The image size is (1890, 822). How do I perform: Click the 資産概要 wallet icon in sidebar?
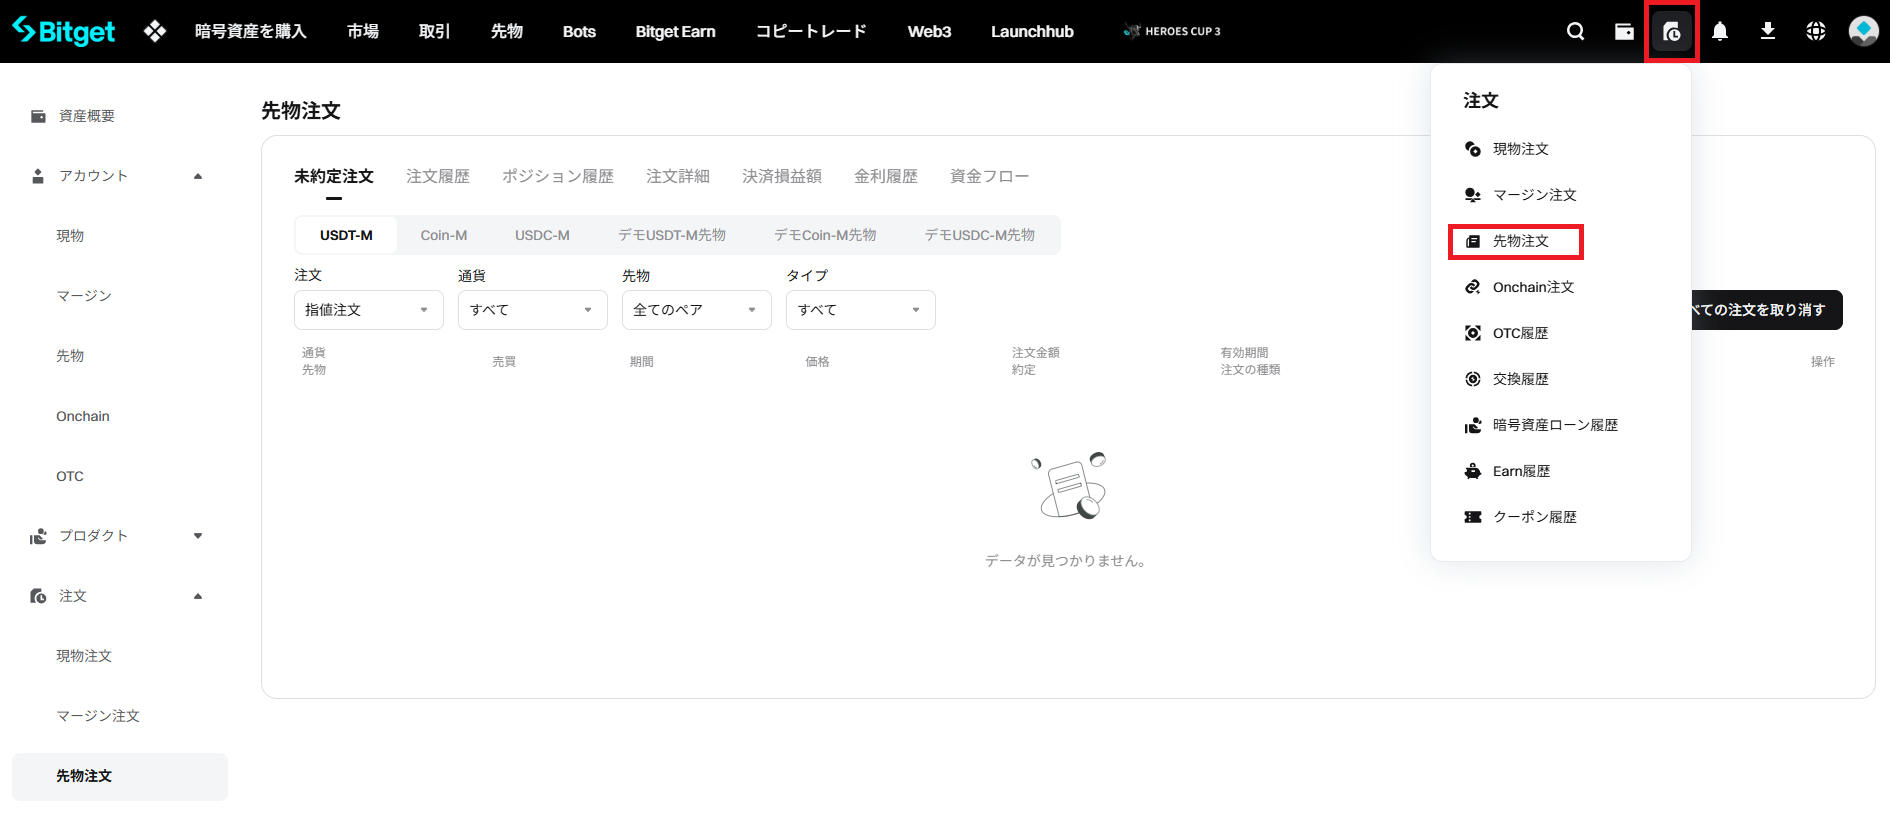pyautogui.click(x=38, y=116)
